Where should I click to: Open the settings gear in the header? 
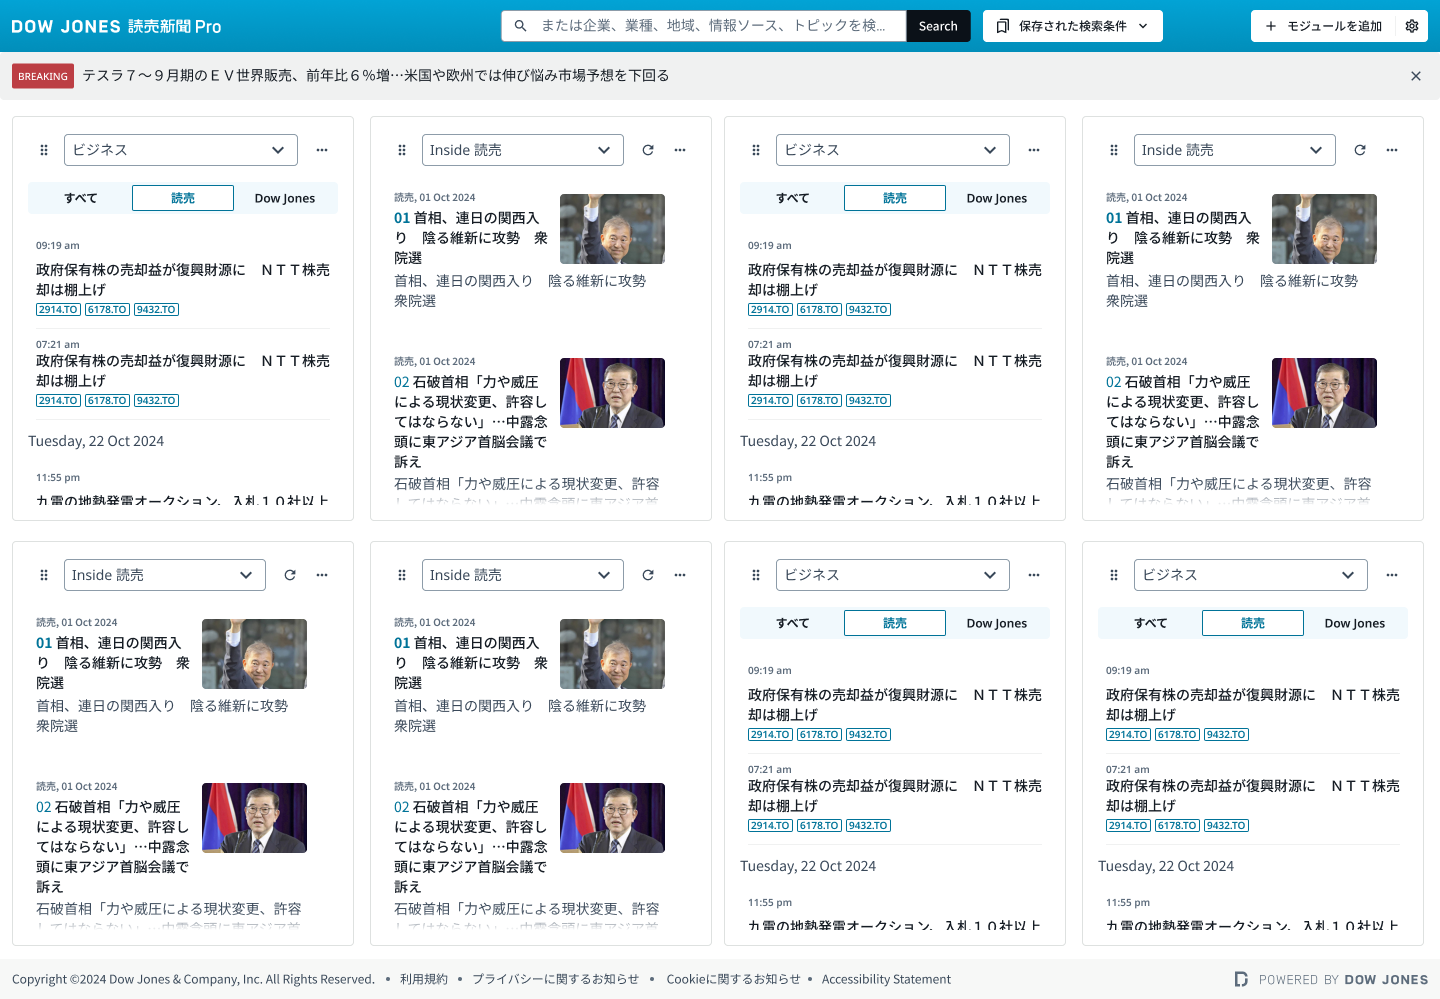1412,26
